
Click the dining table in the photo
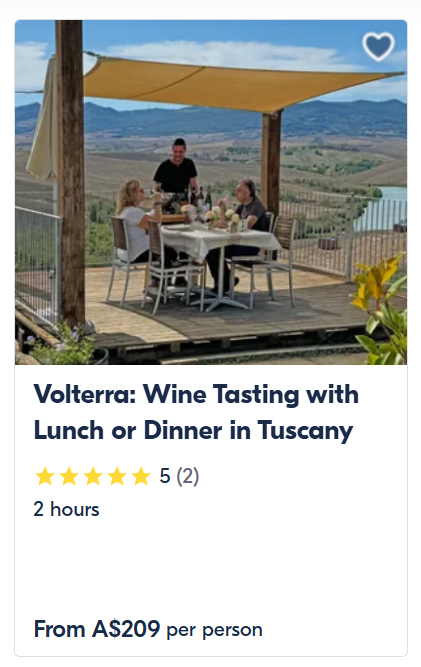click(x=219, y=255)
